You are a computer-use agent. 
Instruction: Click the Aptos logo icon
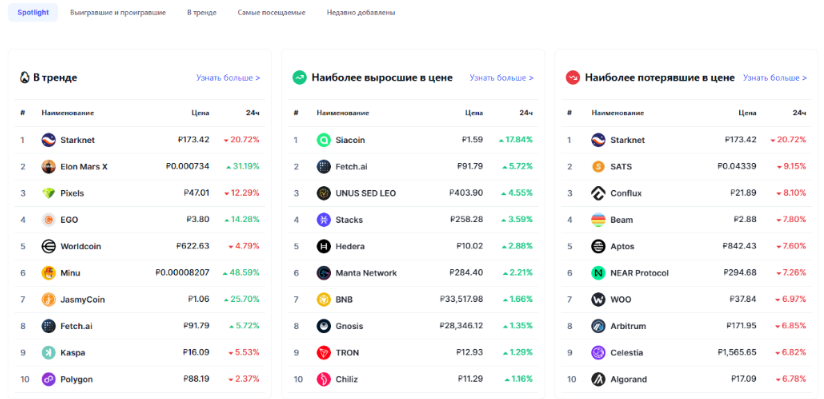coord(598,246)
